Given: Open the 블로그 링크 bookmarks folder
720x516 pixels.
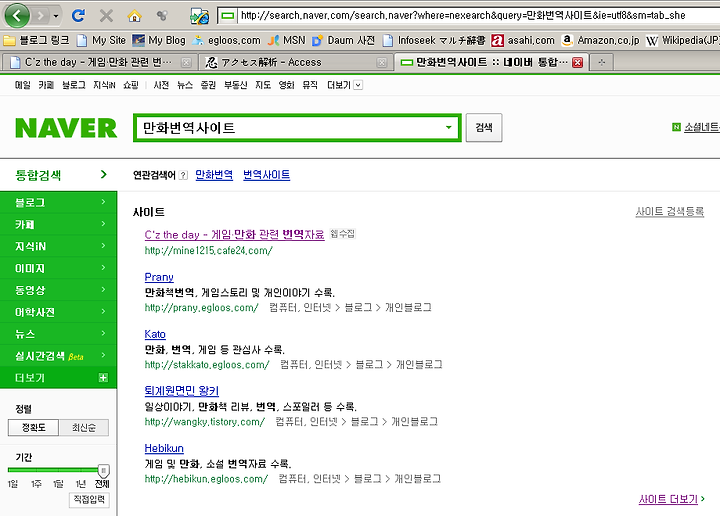Looking at the screenshot, I should (36, 40).
